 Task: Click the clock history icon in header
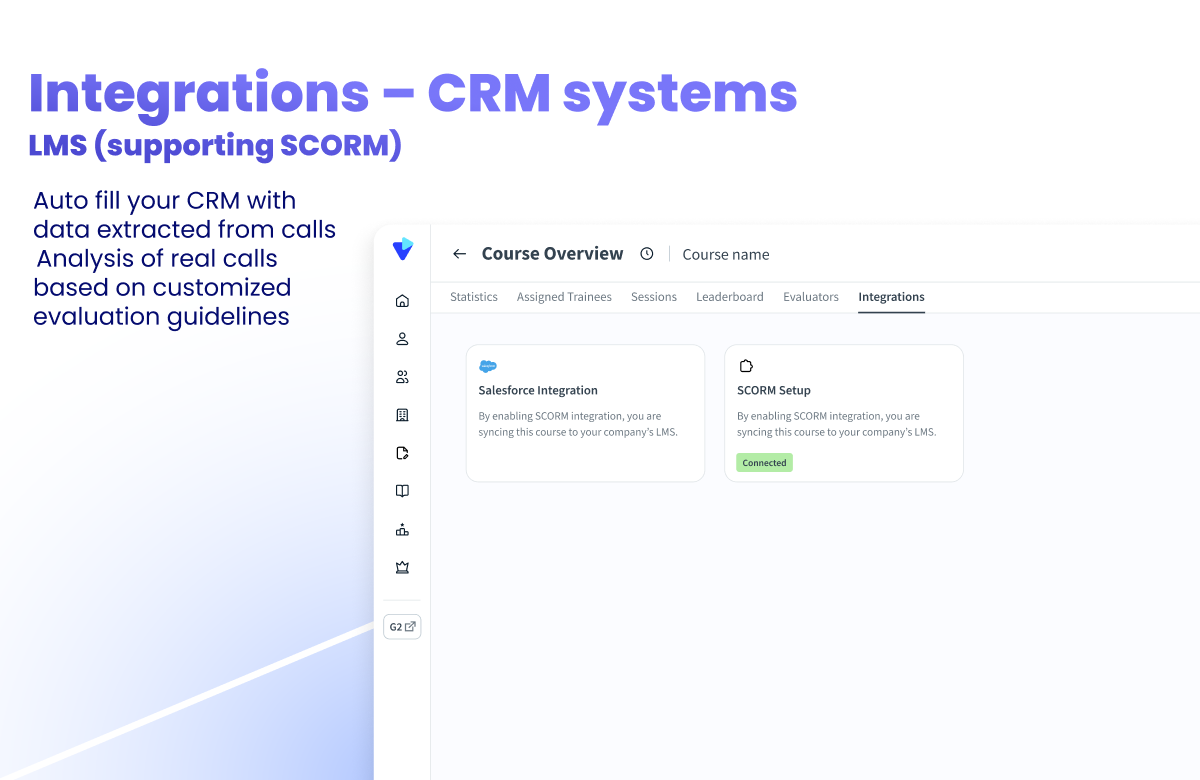[x=647, y=254]
